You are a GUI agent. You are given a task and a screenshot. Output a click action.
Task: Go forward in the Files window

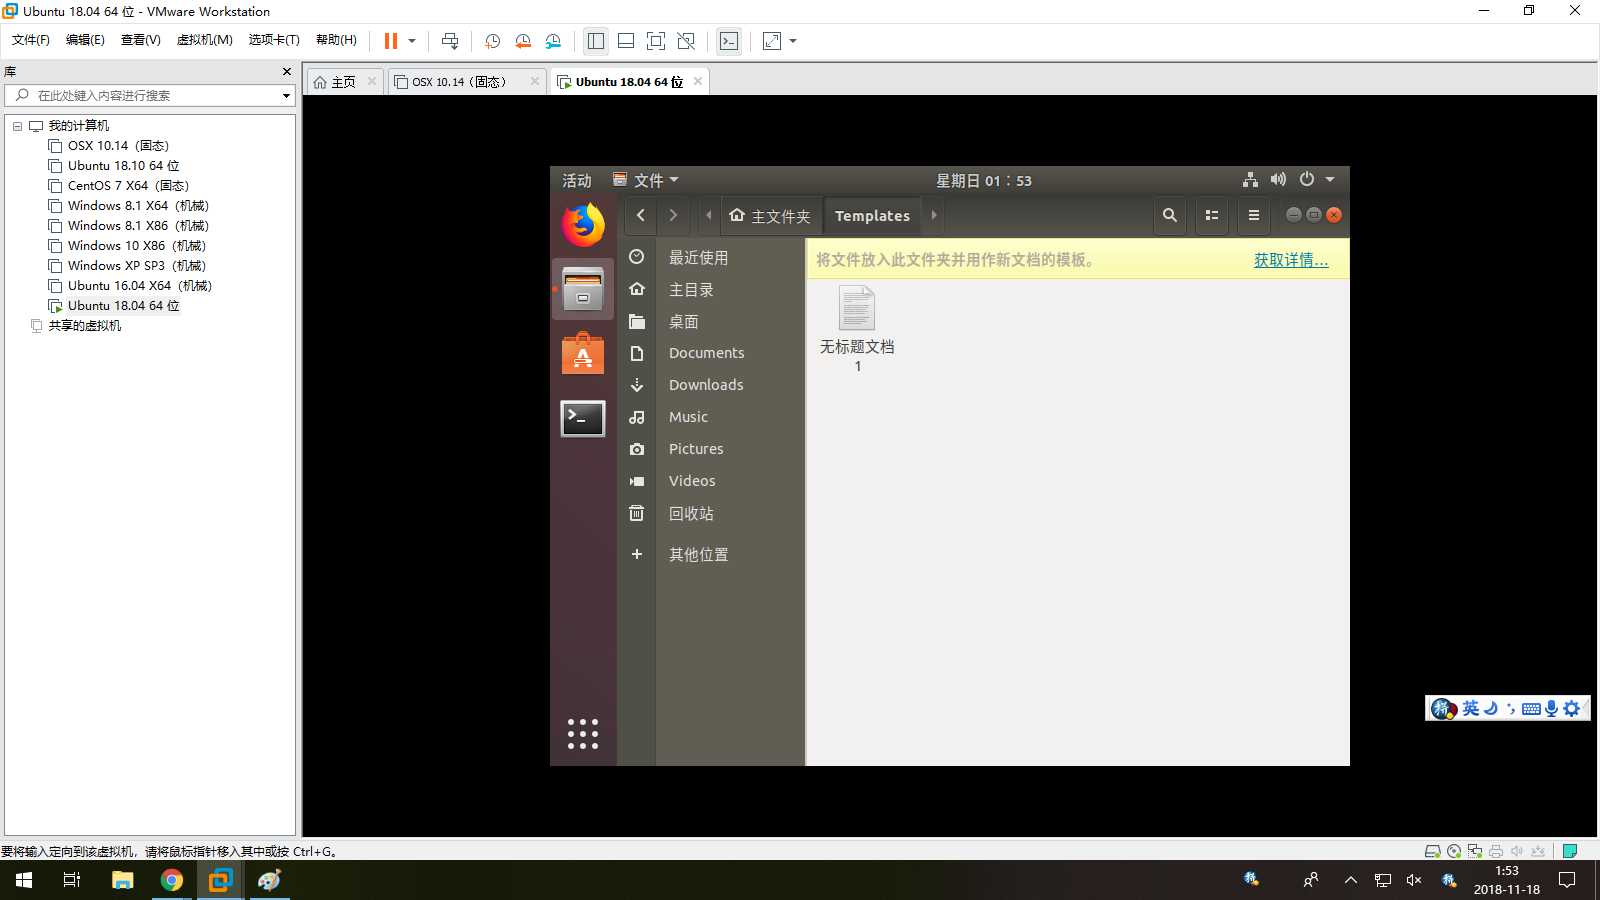(x=673, y=215)
